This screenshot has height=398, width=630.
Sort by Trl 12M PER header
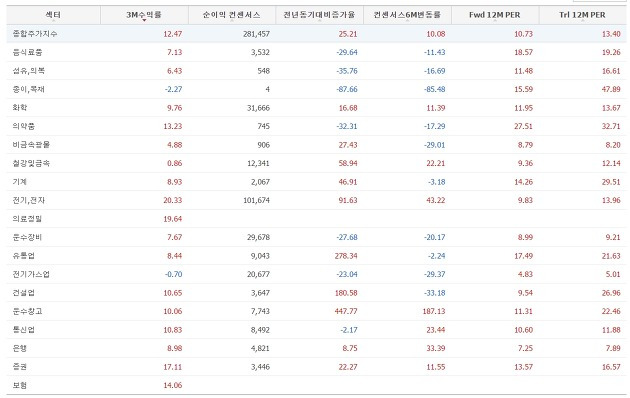coord(582,15)
